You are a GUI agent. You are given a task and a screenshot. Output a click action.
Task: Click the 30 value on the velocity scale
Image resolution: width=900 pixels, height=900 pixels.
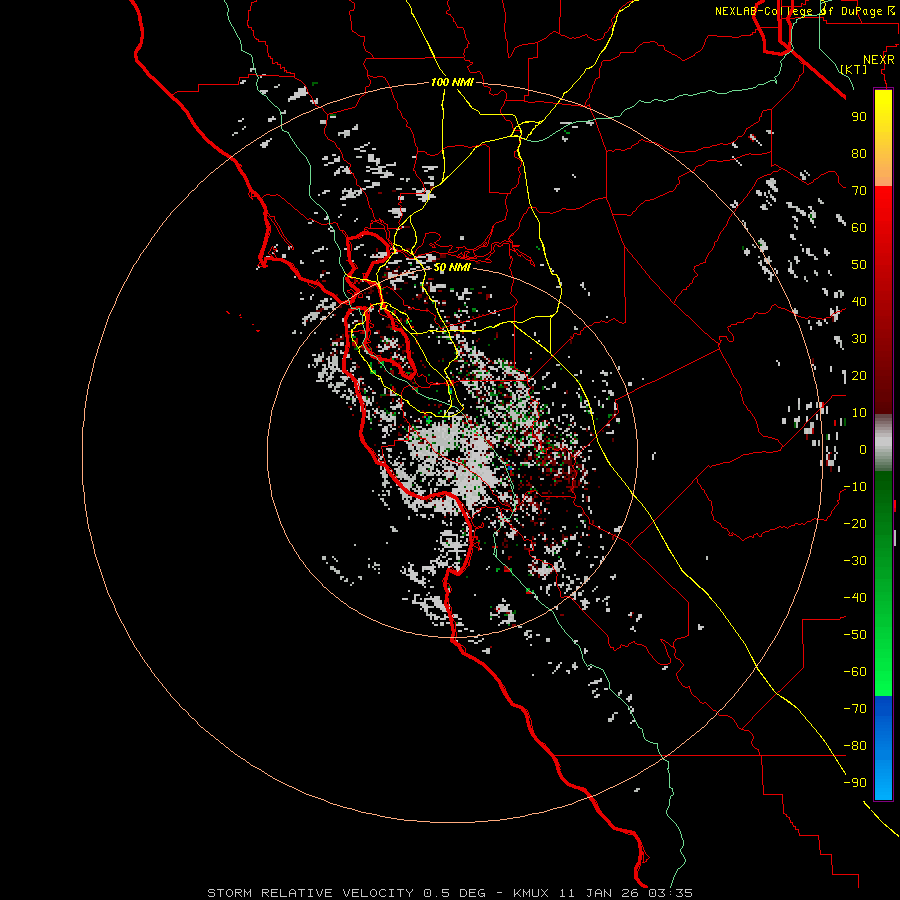pyautogui.click(x=859, y=339)
